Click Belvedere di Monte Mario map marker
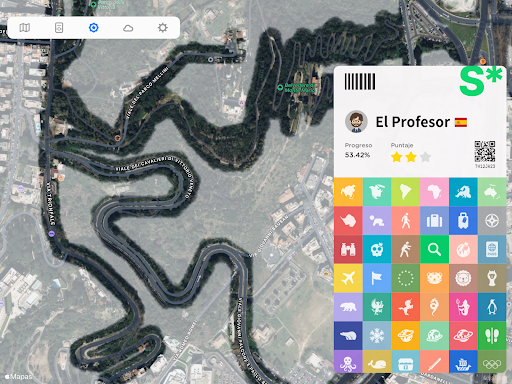This screenshot has height=384, width=512. click(x=280, y=87)
